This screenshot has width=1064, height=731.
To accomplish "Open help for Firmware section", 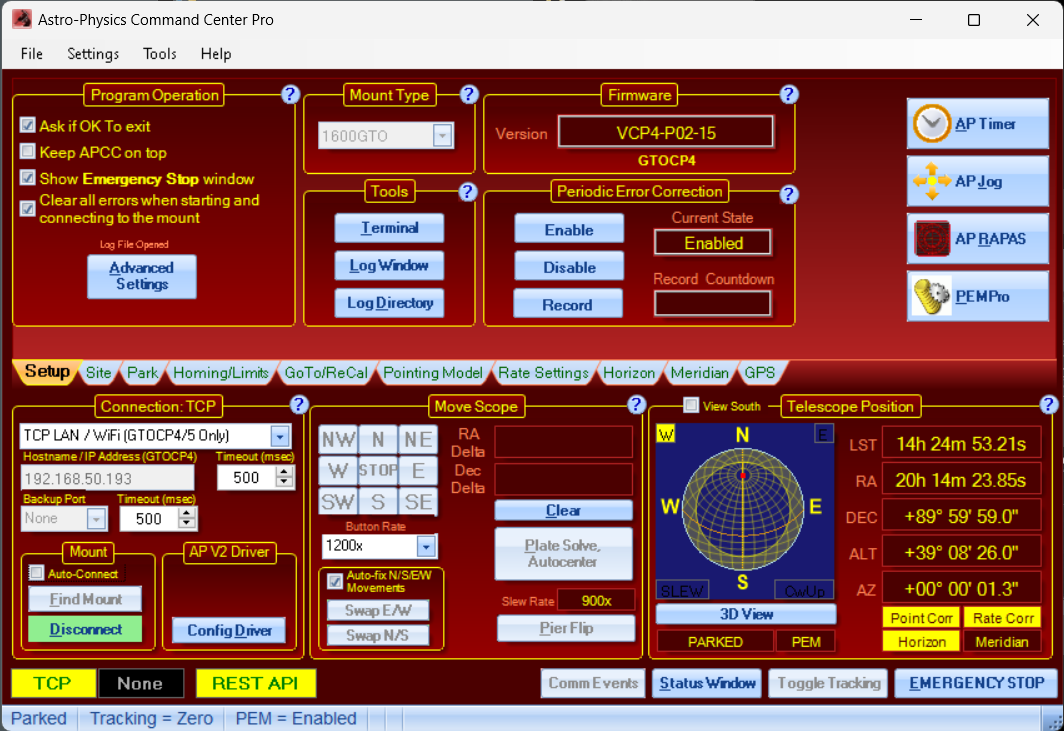I will point(788,94).
